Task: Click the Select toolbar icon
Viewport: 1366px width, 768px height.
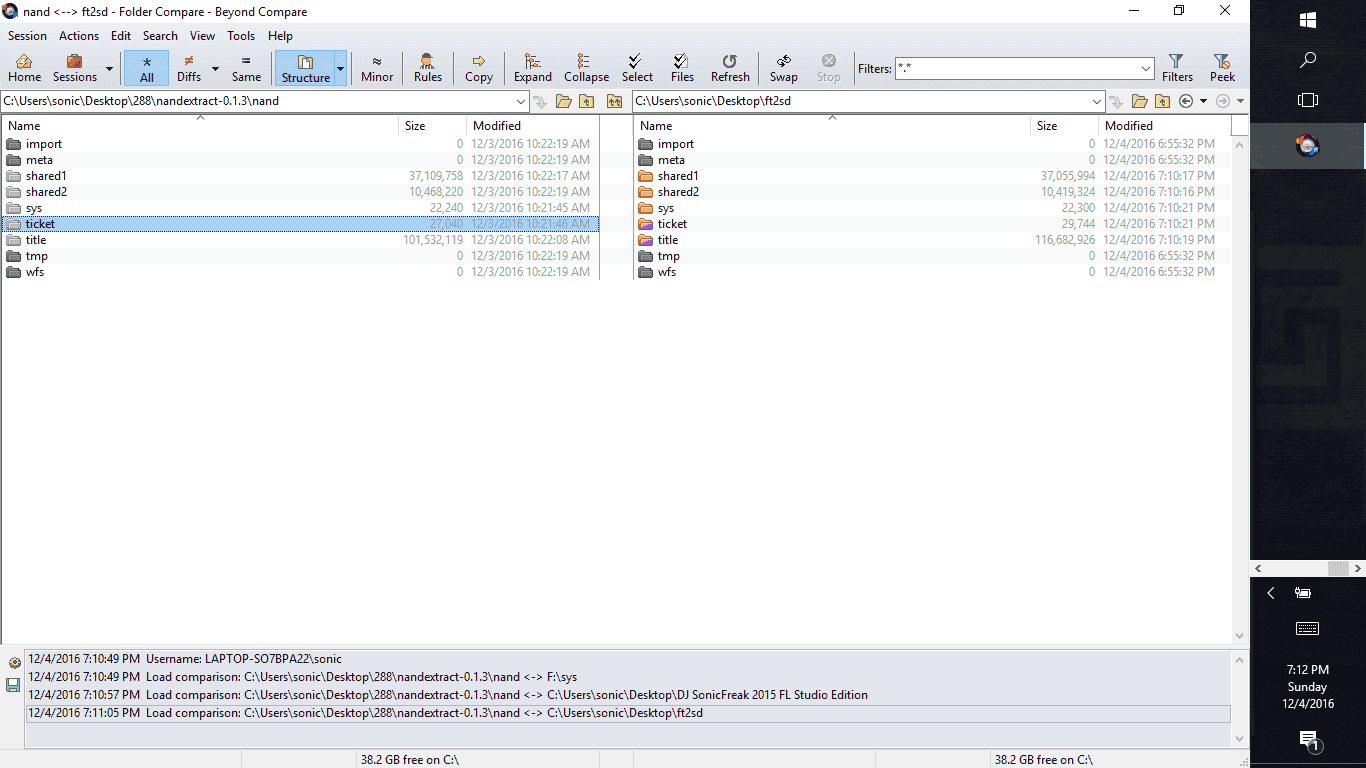Action: (637, 68)
